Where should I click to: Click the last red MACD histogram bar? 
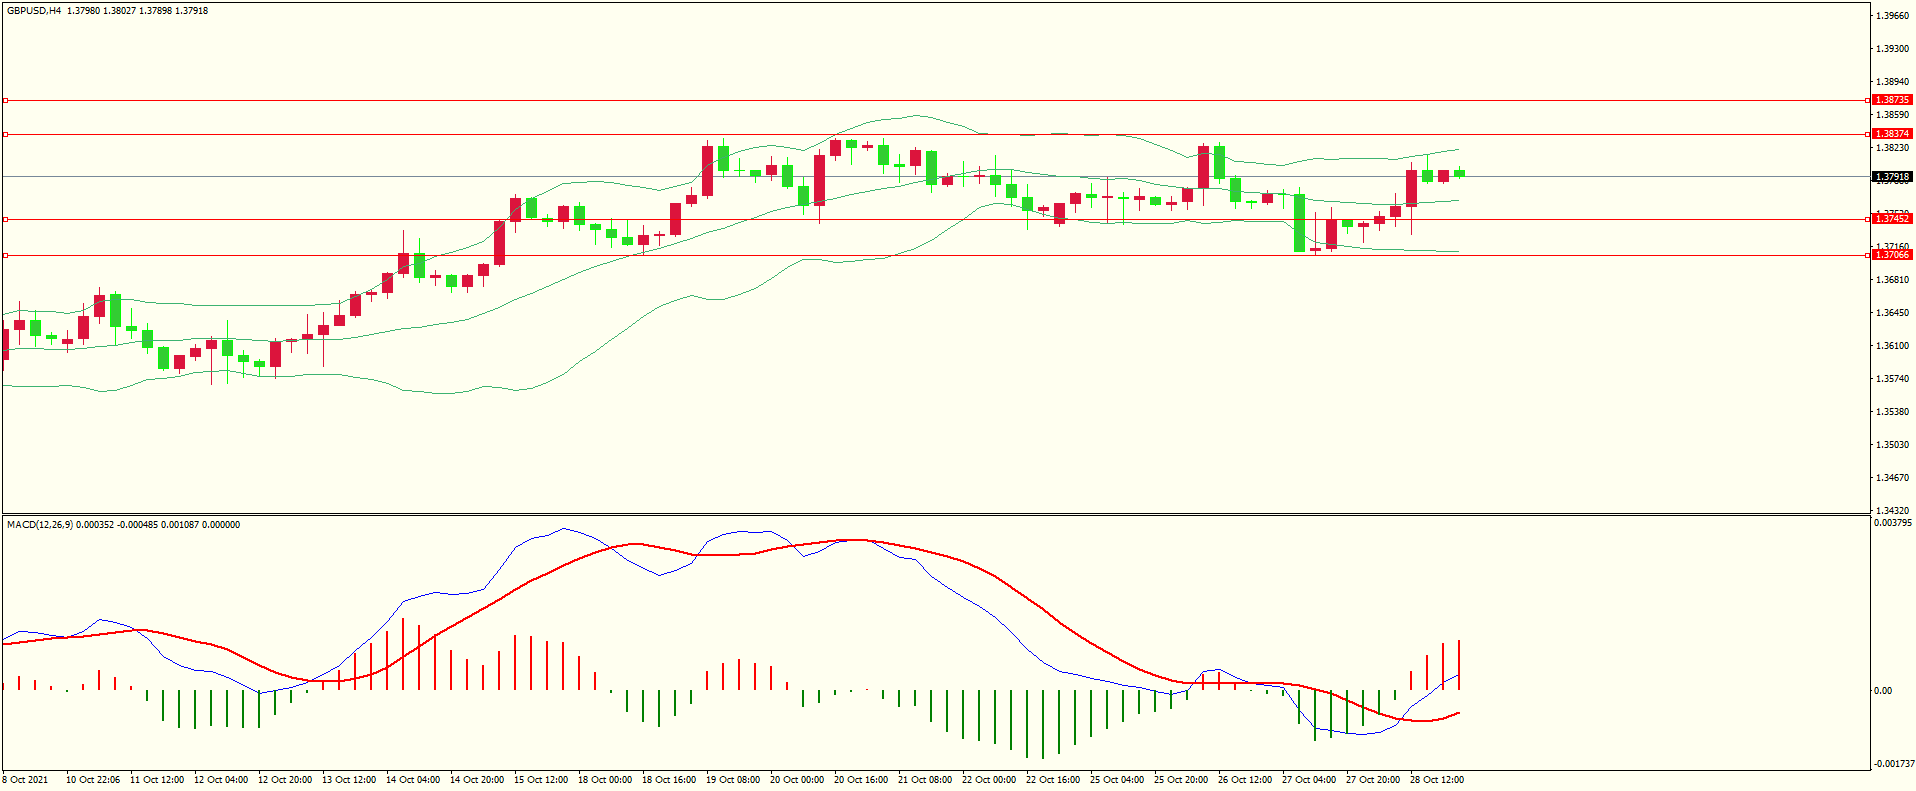(x=1459, y=665)
